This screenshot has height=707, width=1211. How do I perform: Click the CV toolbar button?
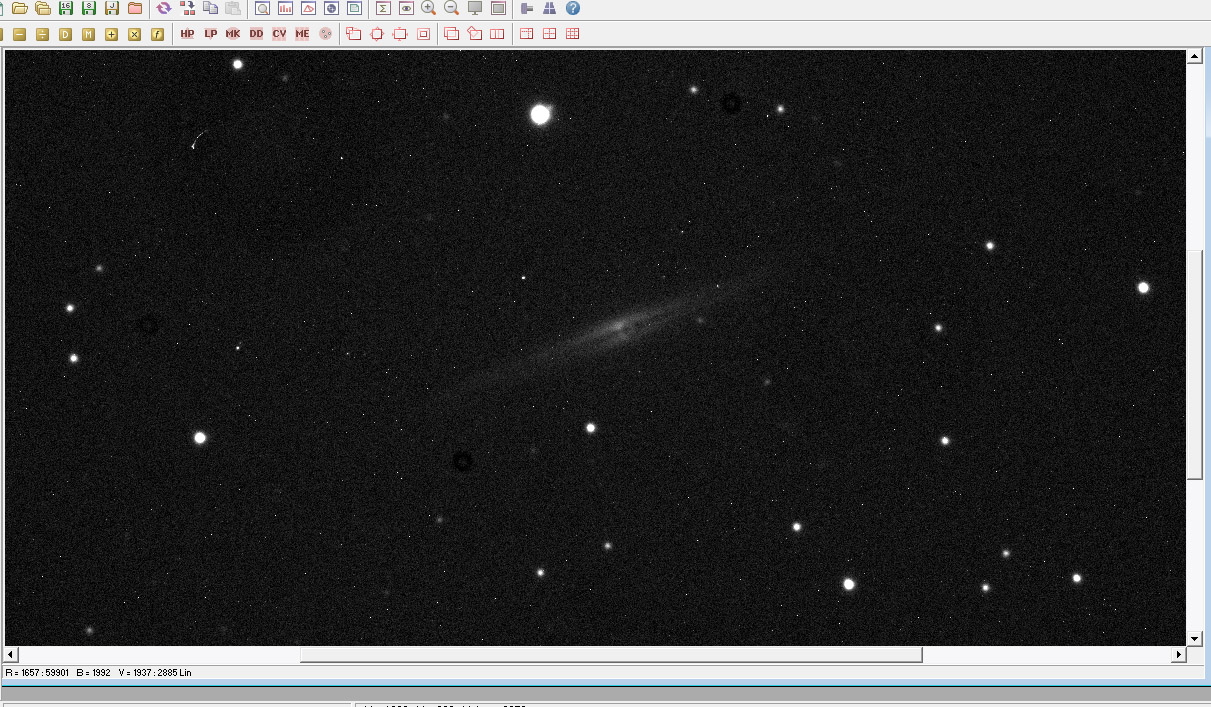point(279,34)
